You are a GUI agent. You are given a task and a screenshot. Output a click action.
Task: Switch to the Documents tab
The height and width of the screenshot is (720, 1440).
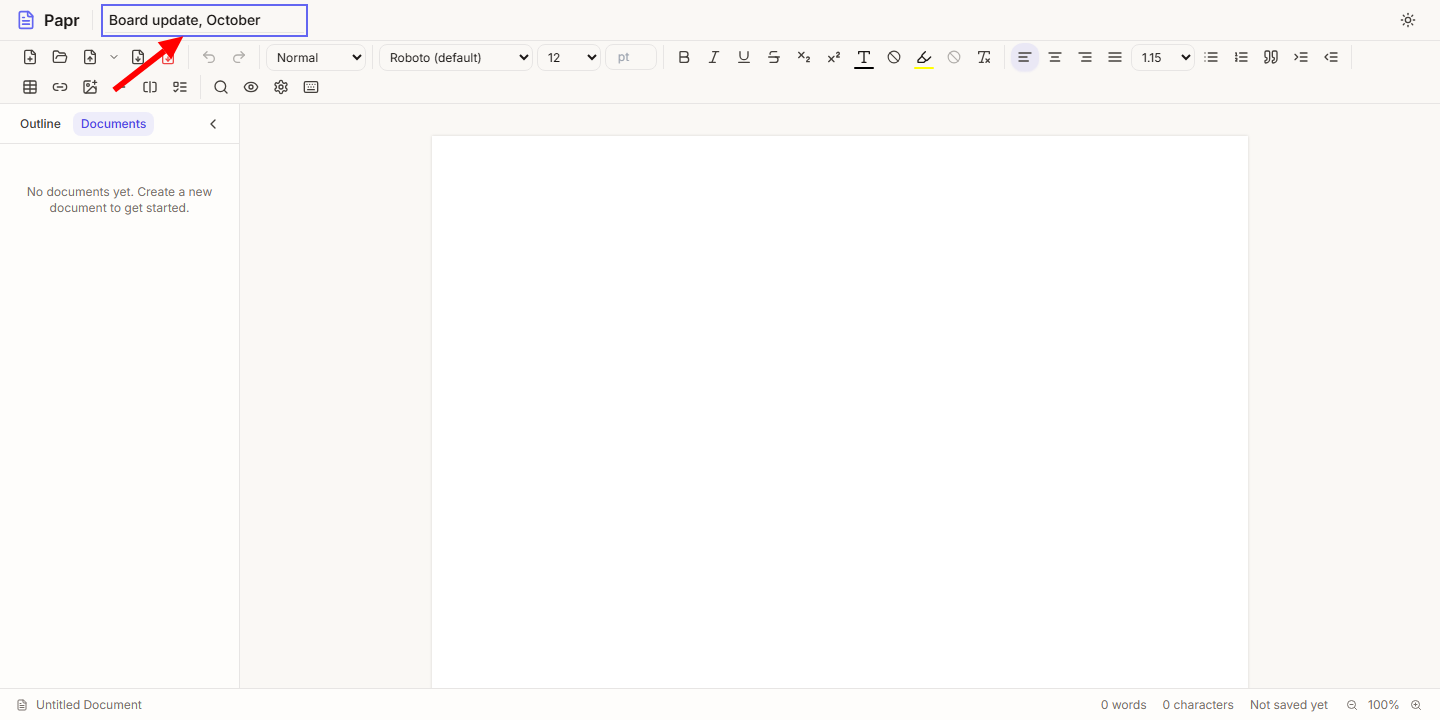coord(113,124)
